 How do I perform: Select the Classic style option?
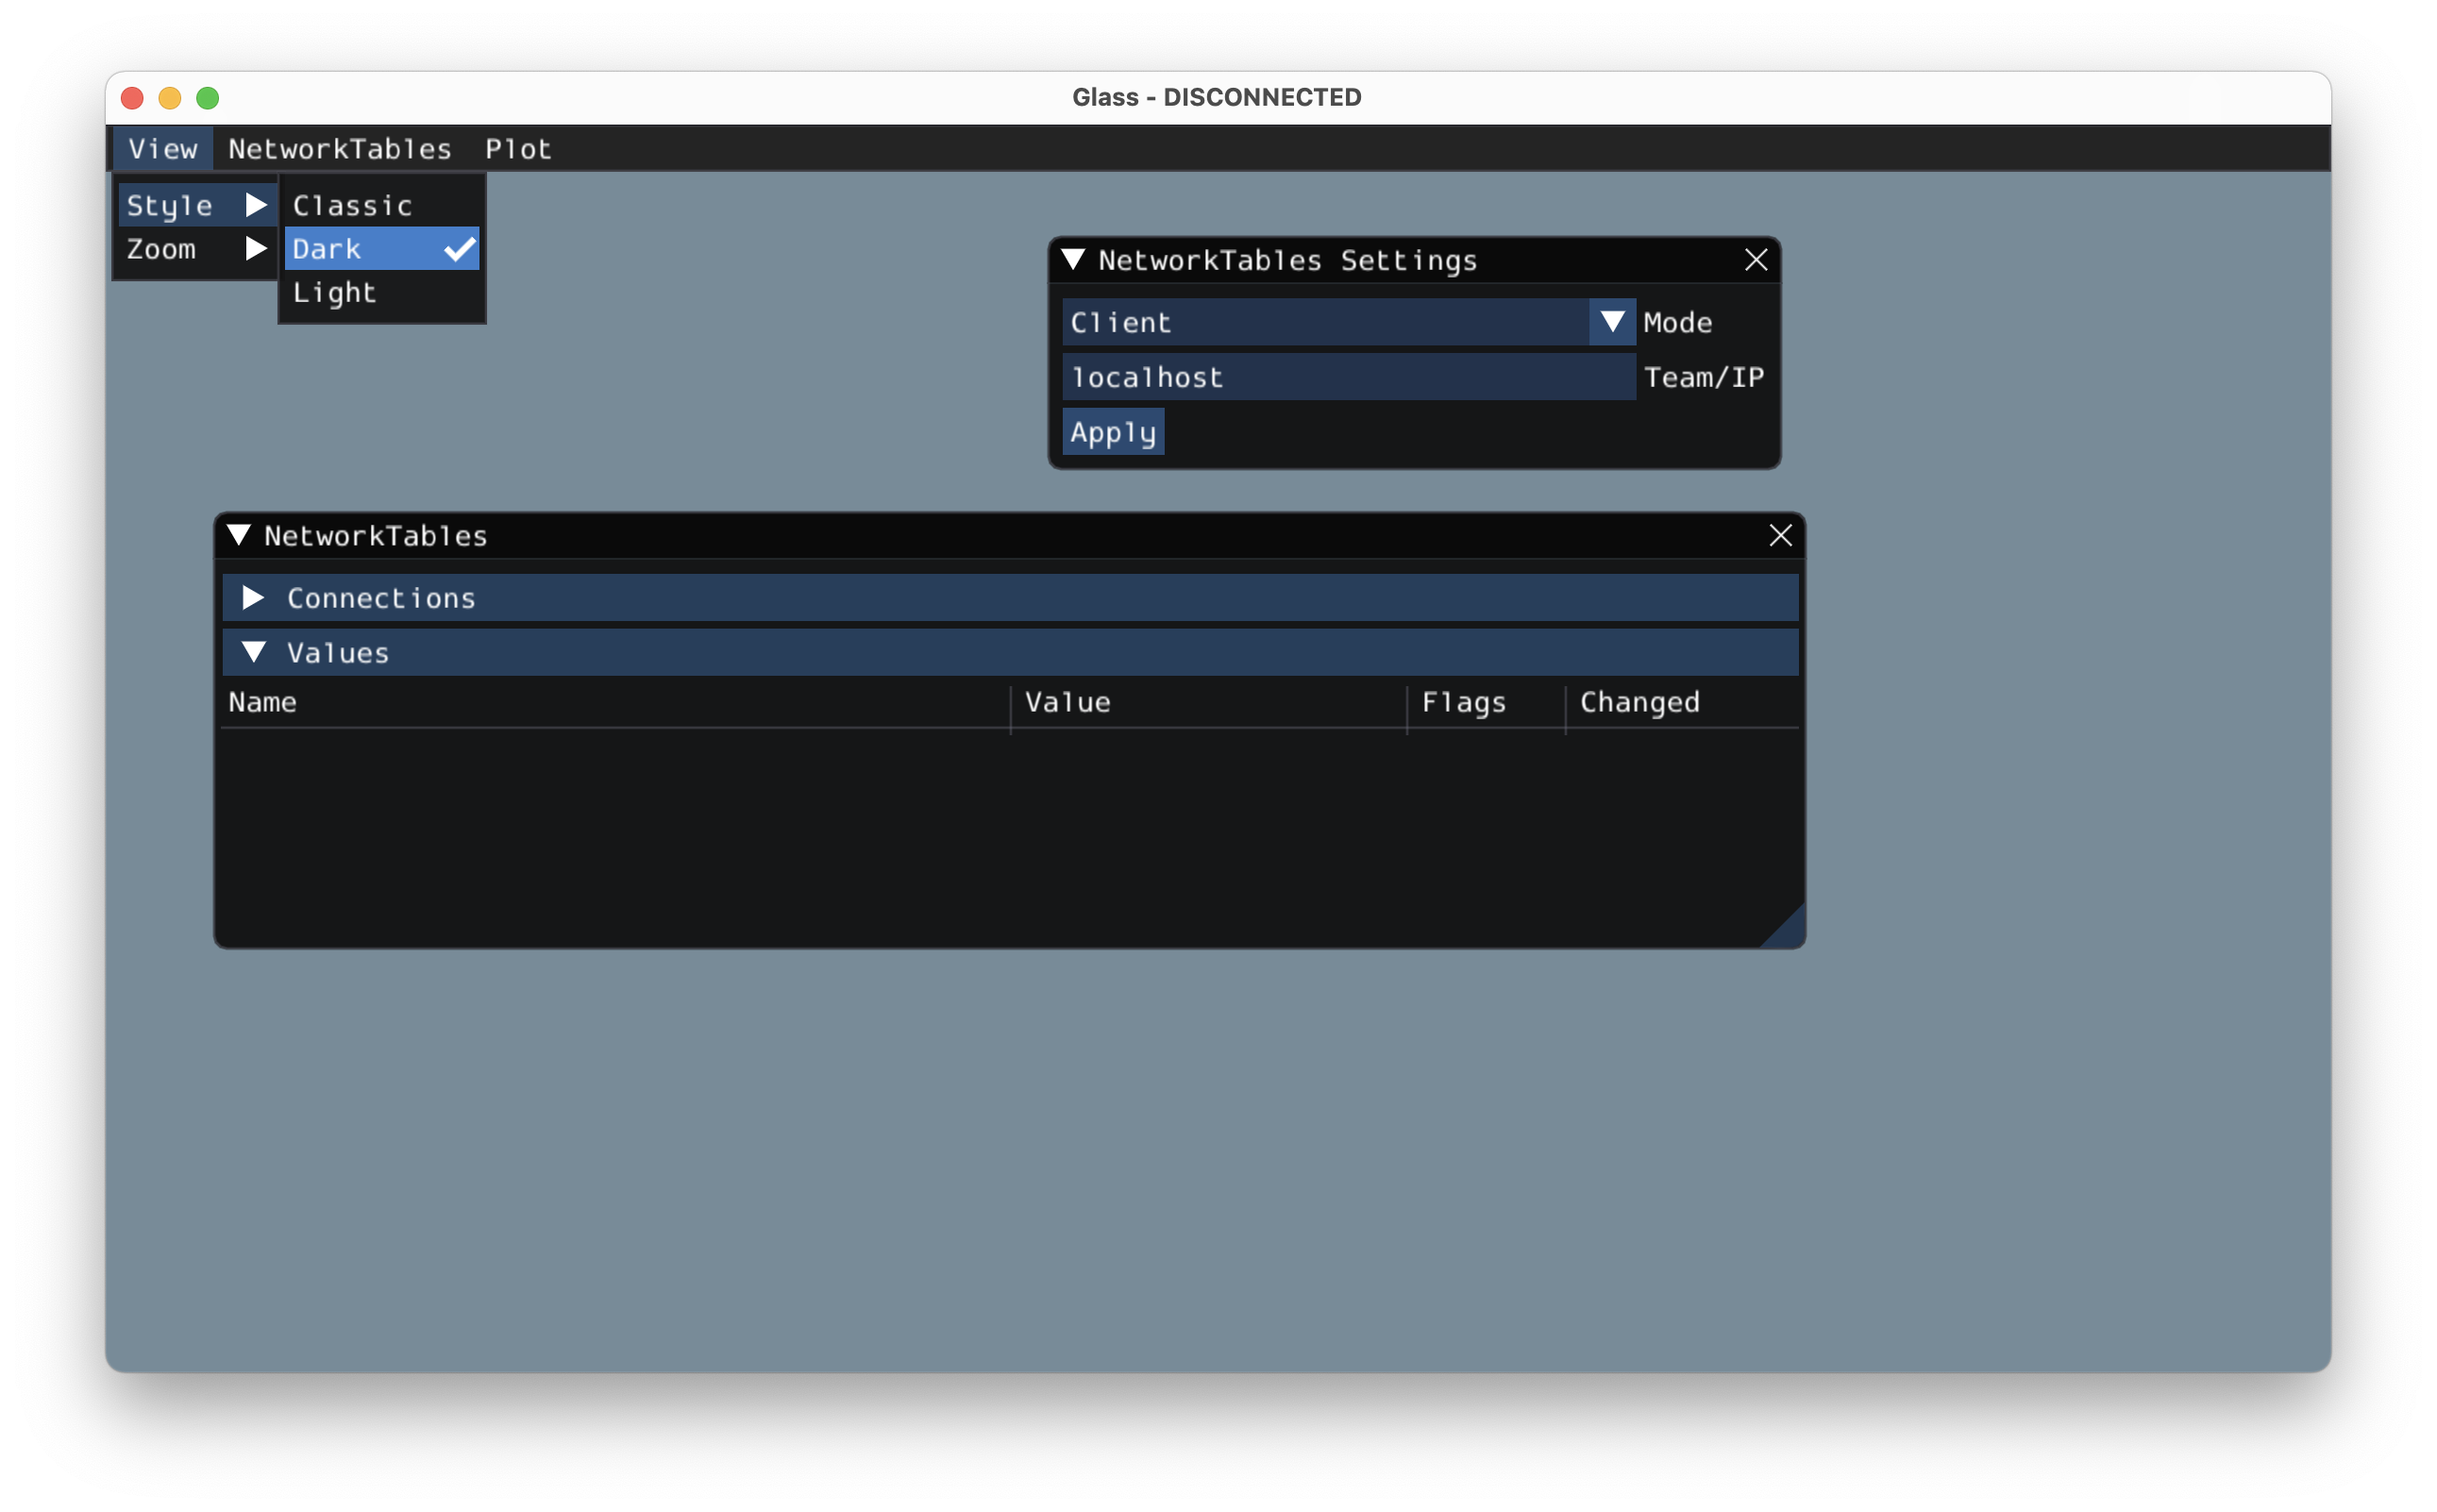tap(352, 204)
